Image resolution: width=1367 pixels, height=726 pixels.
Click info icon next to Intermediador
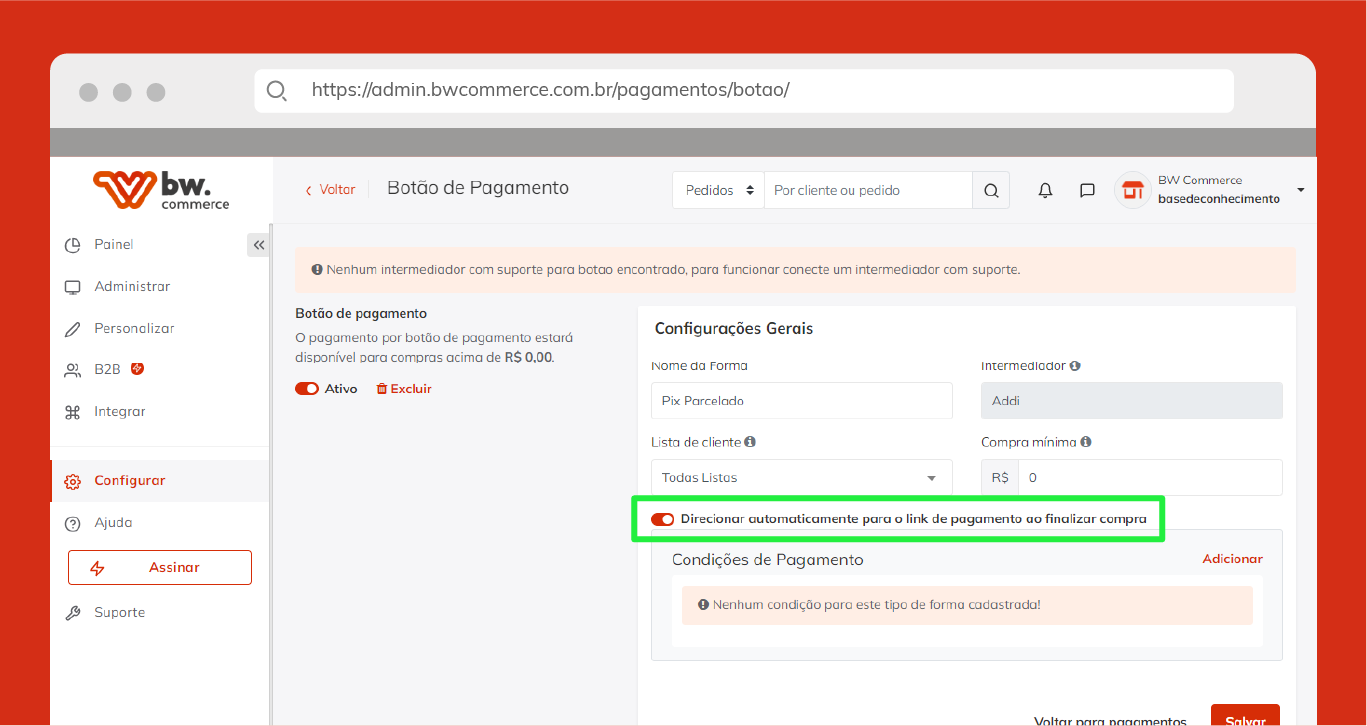[1075, 366]
